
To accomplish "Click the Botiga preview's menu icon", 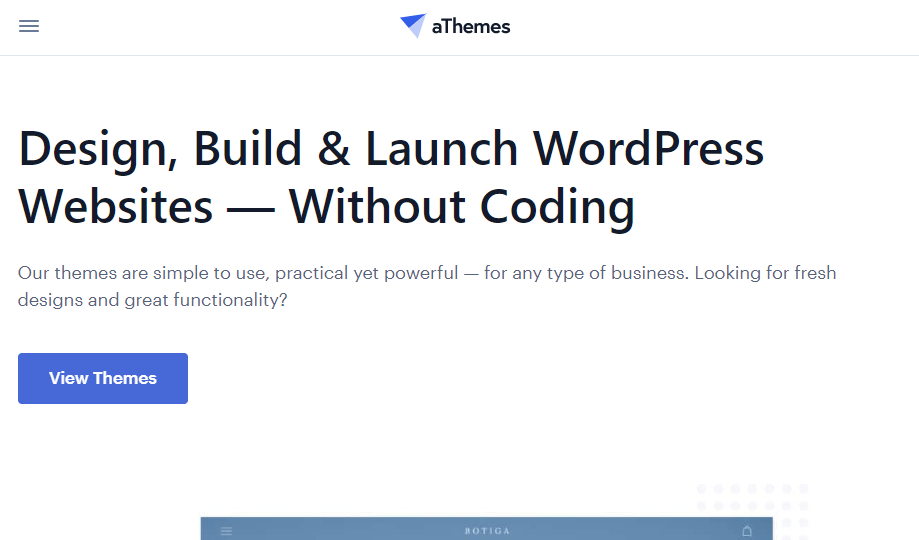I will click(x=226, y=531).
